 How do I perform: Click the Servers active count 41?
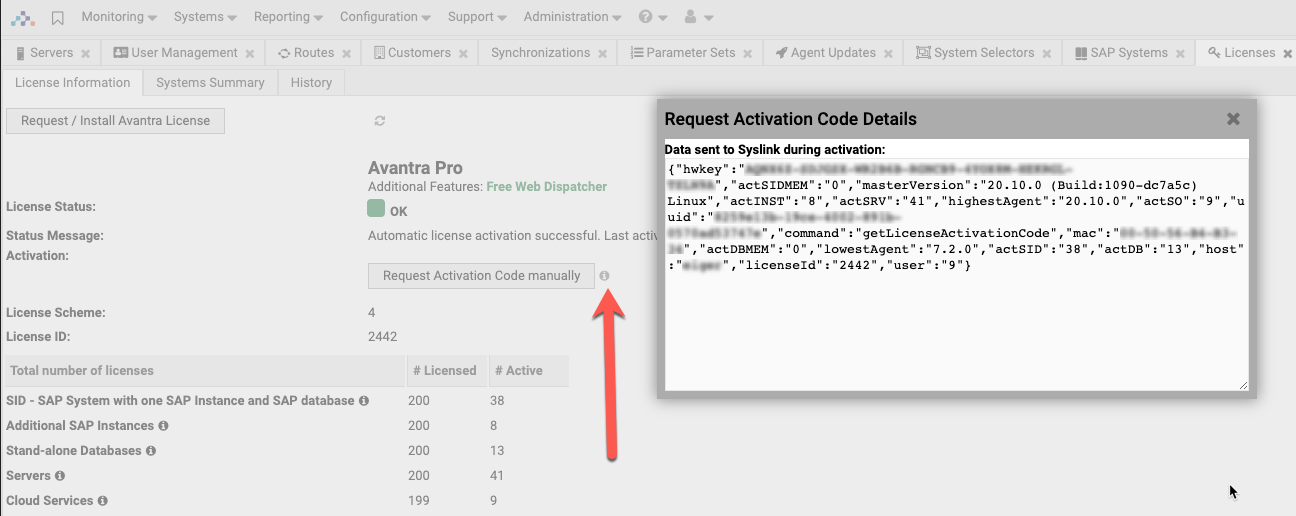[497, 476]
